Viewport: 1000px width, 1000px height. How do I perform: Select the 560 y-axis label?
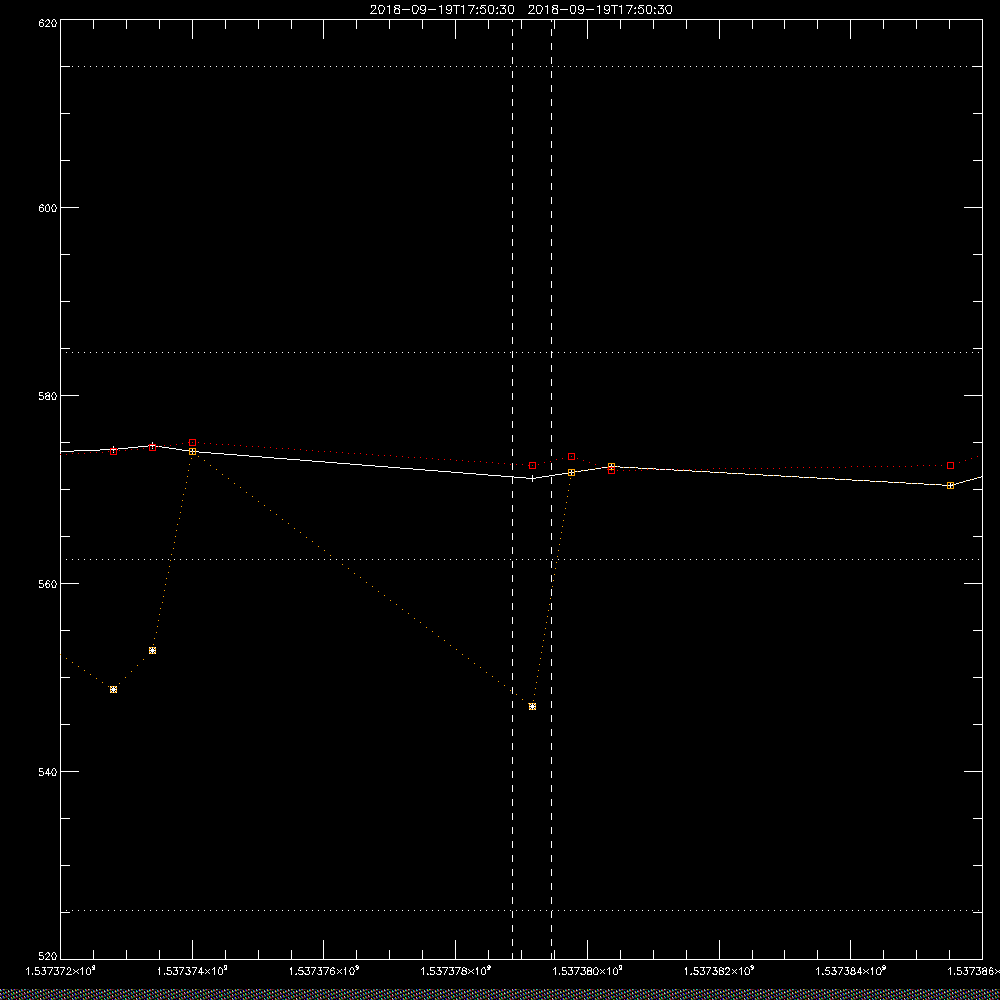click(x=48, y=584)
